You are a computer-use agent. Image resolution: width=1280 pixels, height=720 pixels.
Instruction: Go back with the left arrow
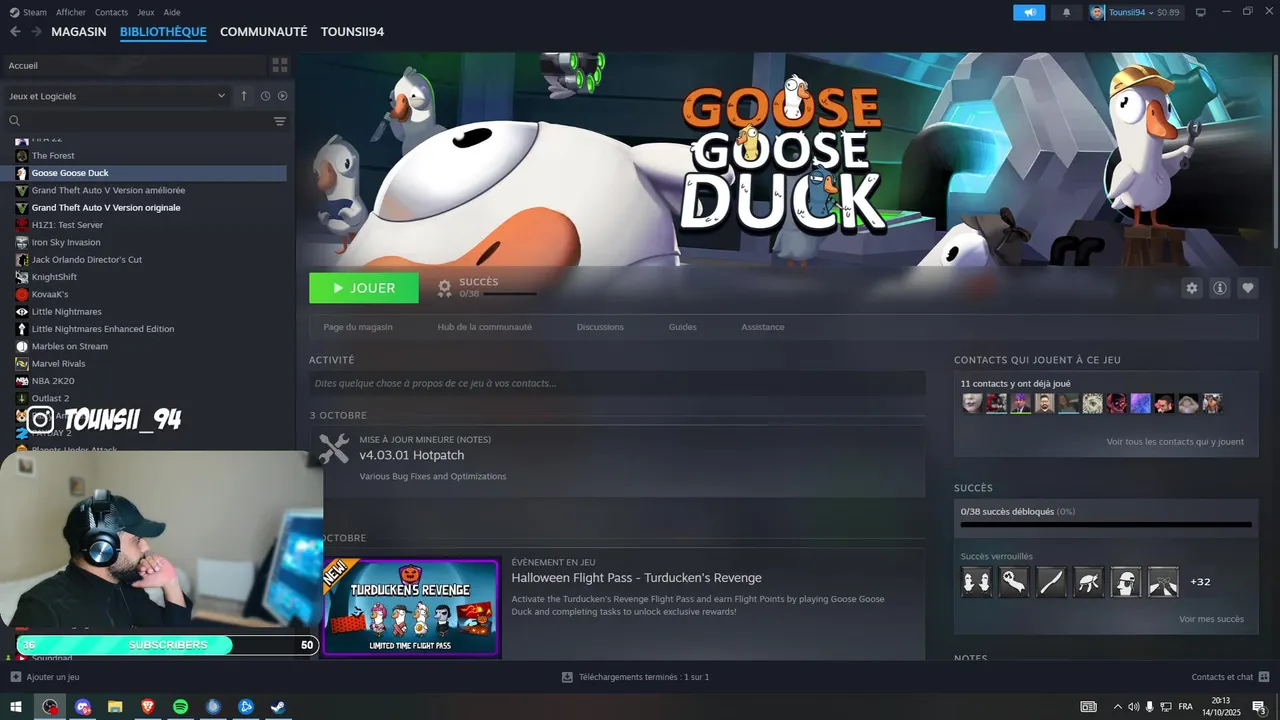point(15,32)
